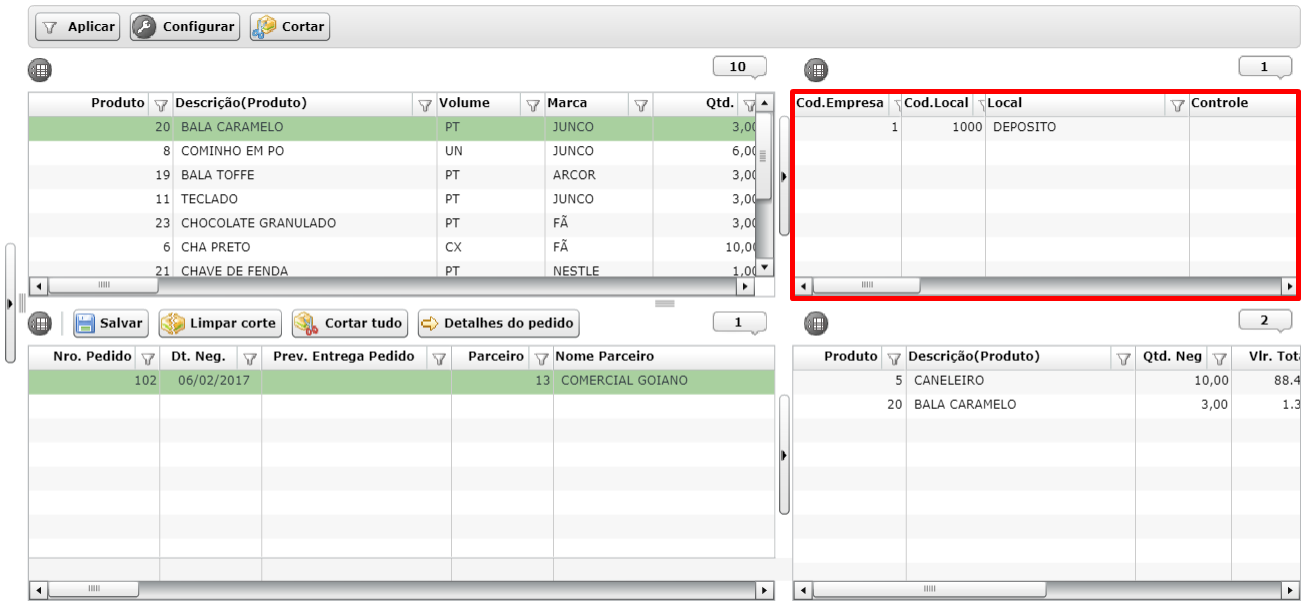The image size is (1305, 604).
Task: Click the Limpar corte button
Action: pyautogui.click(x=221, y=324)
